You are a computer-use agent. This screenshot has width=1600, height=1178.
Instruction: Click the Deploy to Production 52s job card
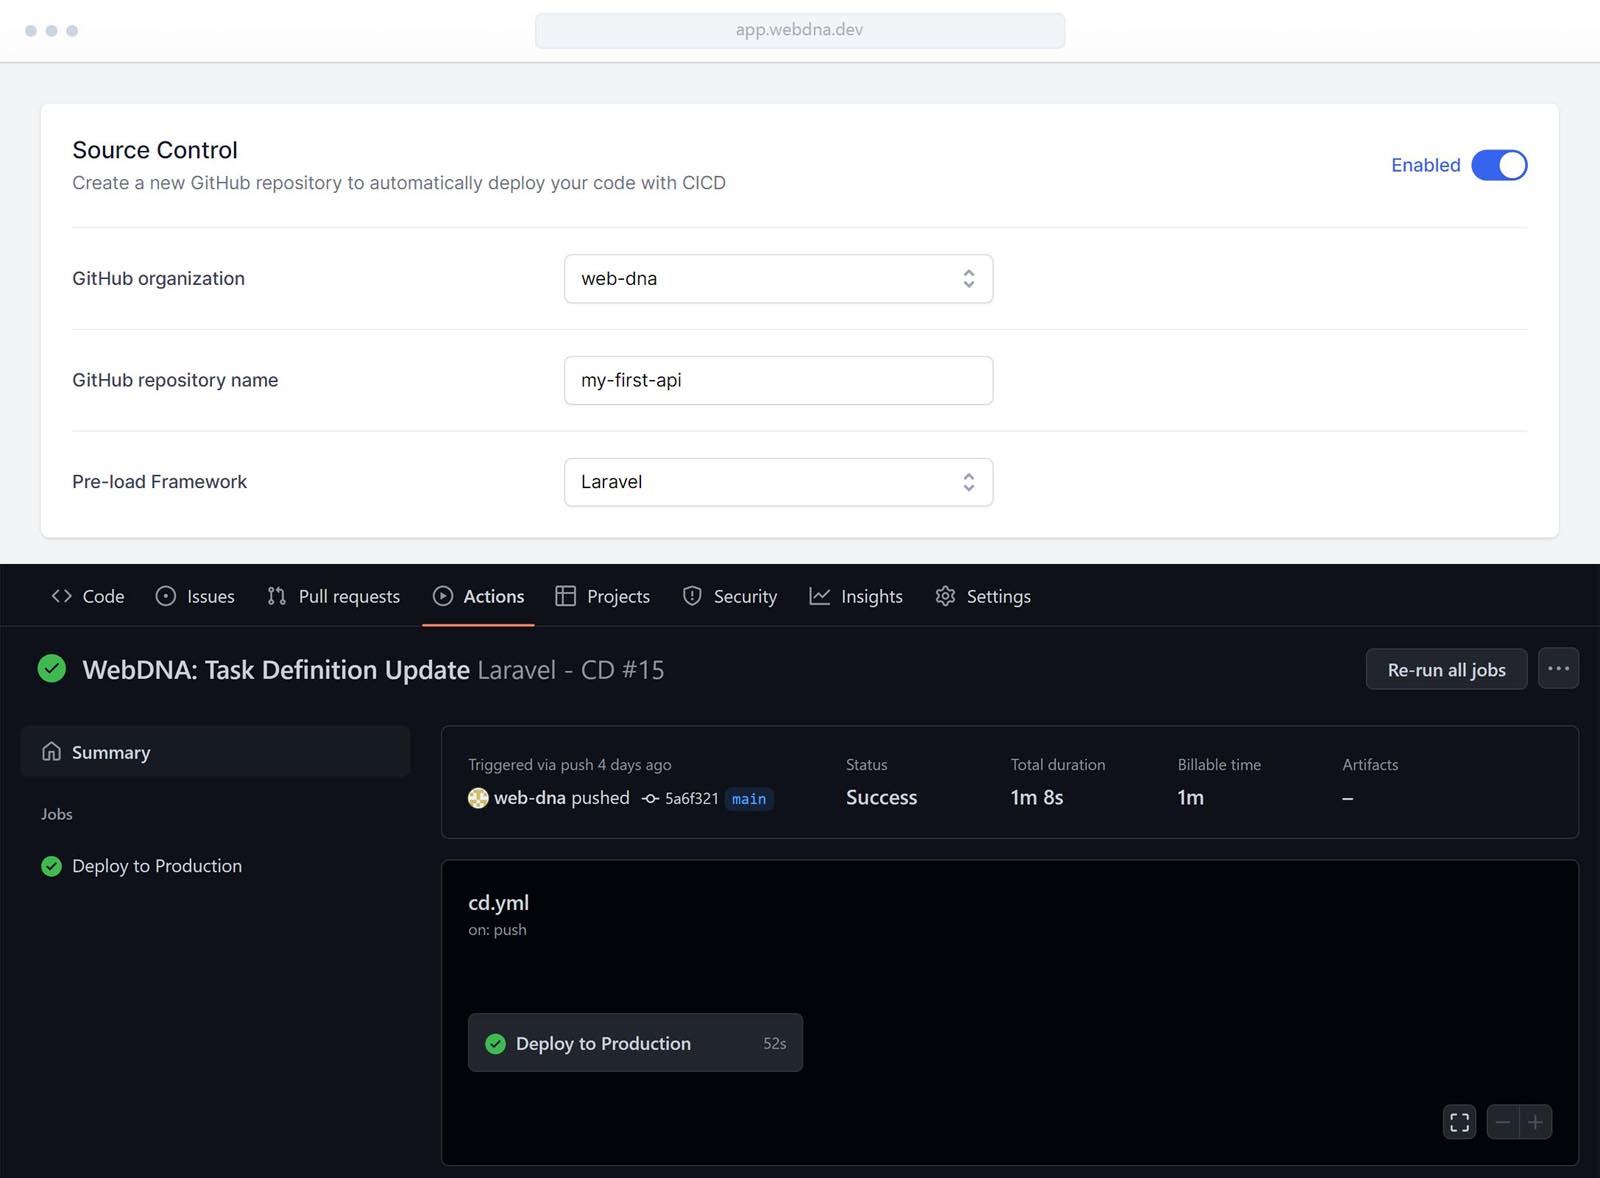tap(635, 1043)
